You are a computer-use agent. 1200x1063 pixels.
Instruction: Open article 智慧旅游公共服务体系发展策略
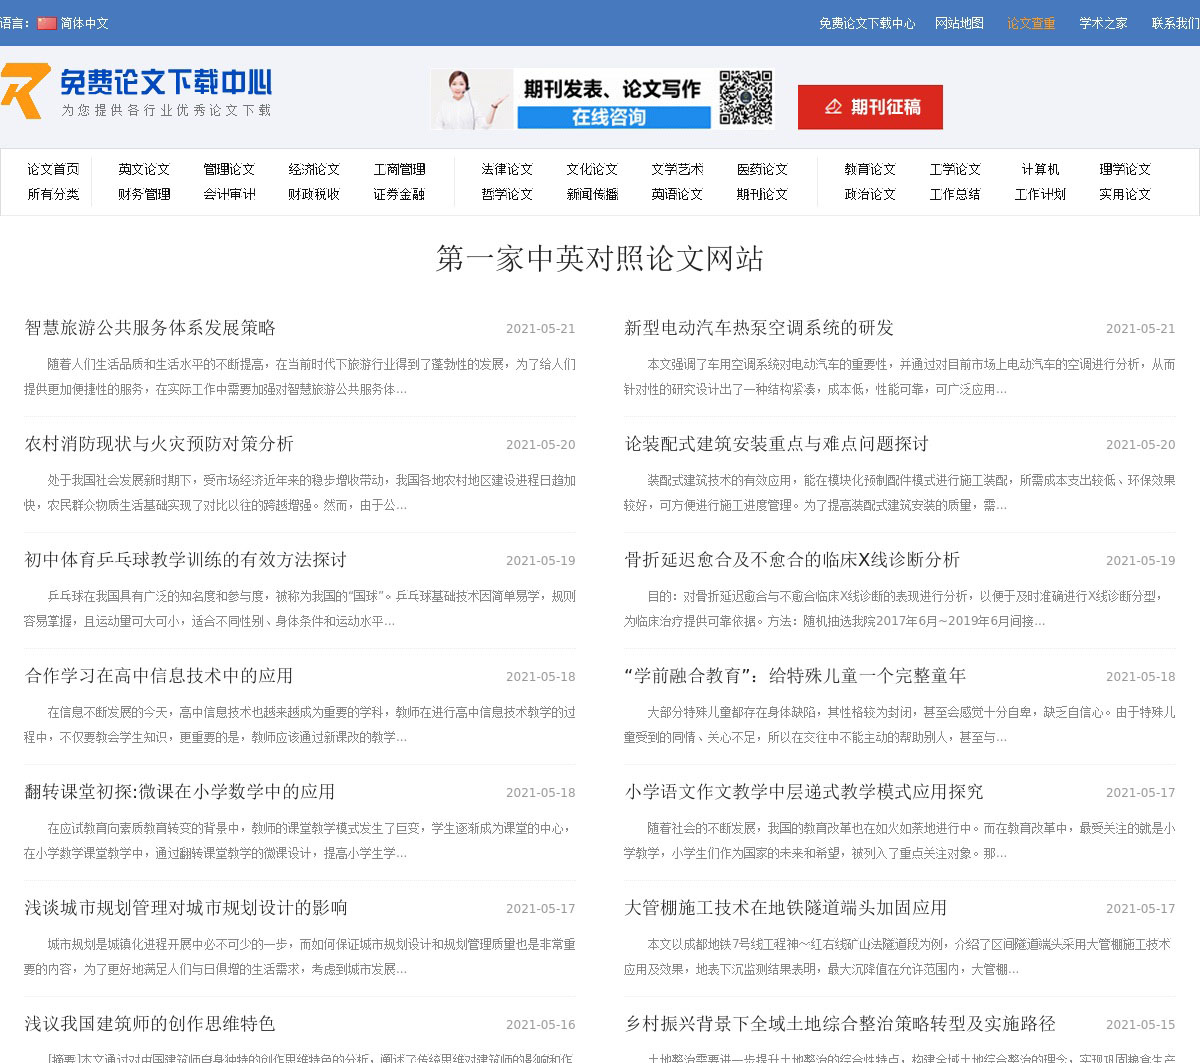(150, 328)
